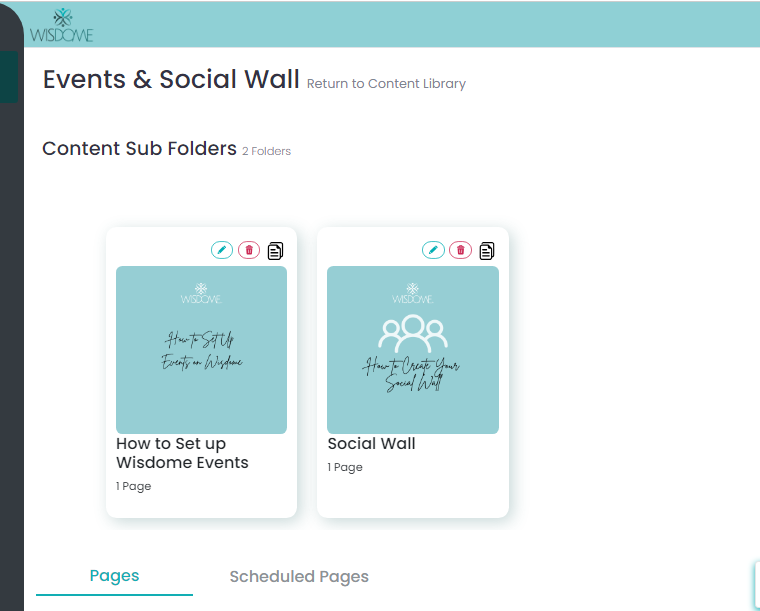Click the pages icon on the Wisdome Events card
The height and width of the screenshot is (611, 760).
(x=276, y=250)
